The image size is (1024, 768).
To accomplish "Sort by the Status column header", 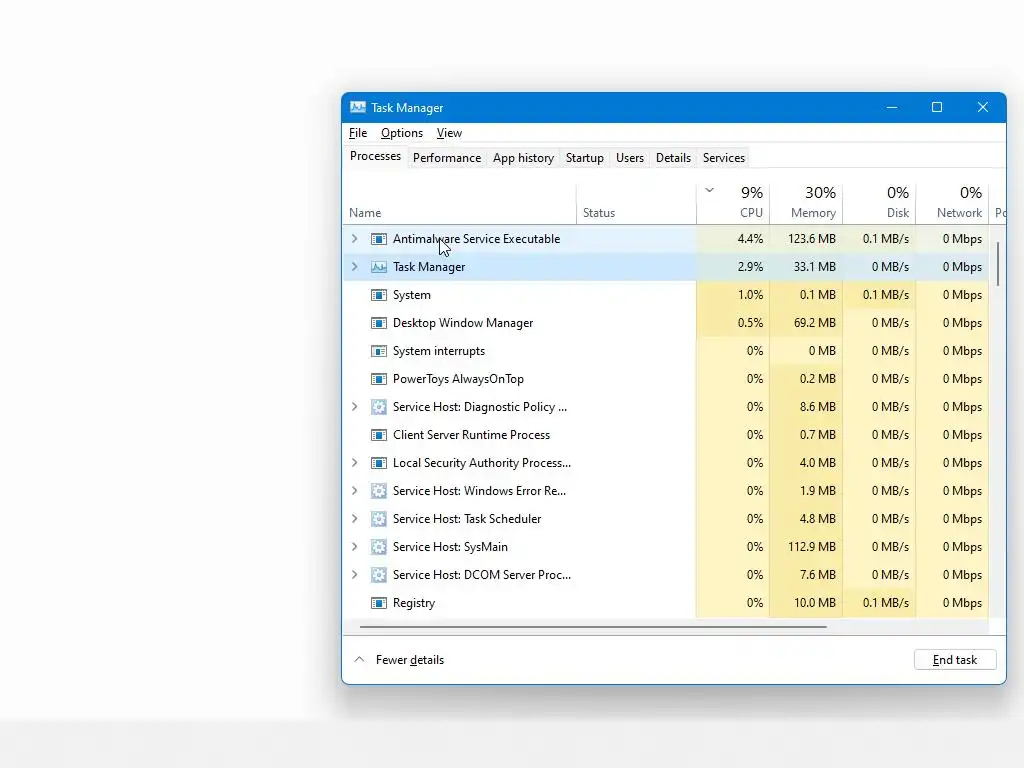I will click(636, 204).
